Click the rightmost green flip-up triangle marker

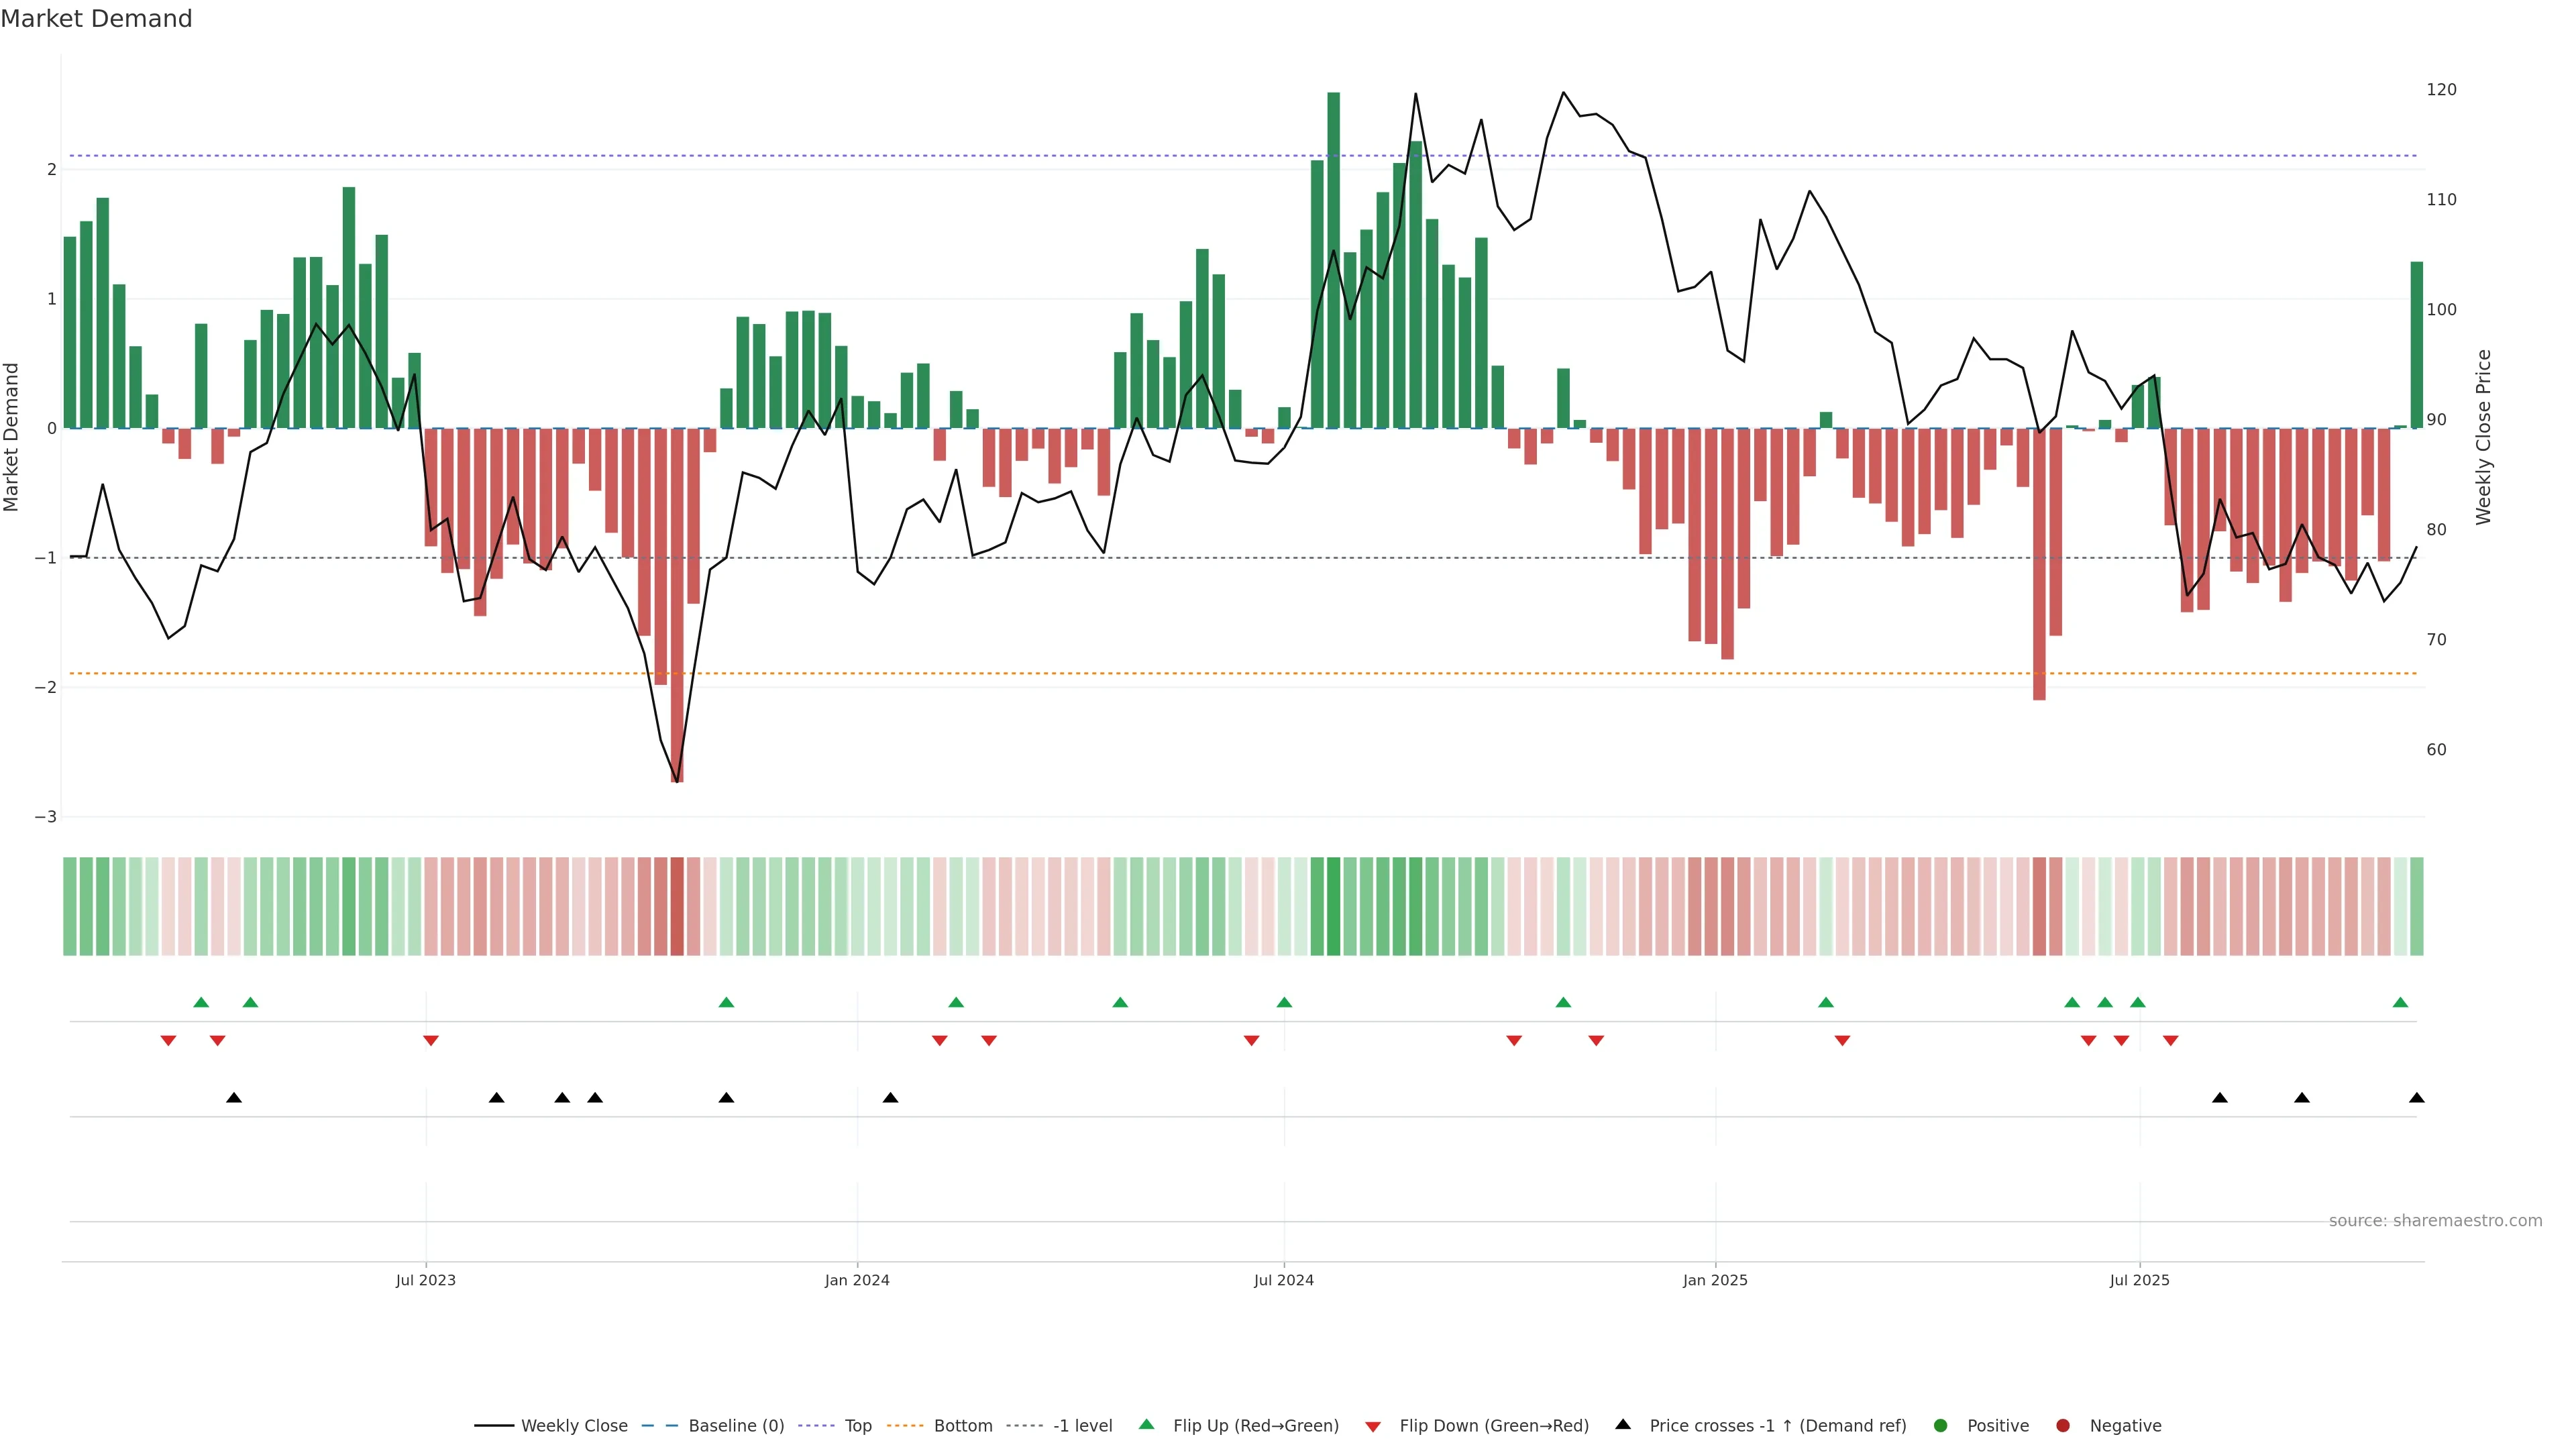[x=2400, y=1002]
